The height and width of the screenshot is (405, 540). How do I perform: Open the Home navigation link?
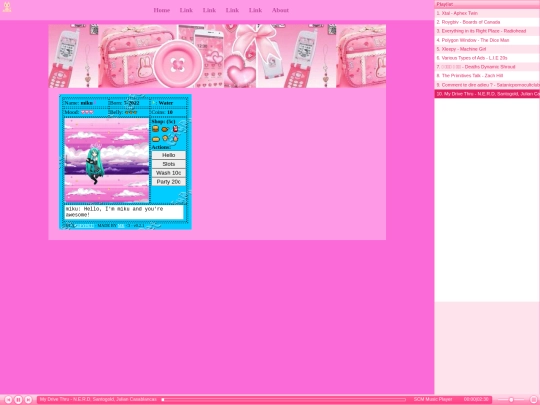(162, 10)
